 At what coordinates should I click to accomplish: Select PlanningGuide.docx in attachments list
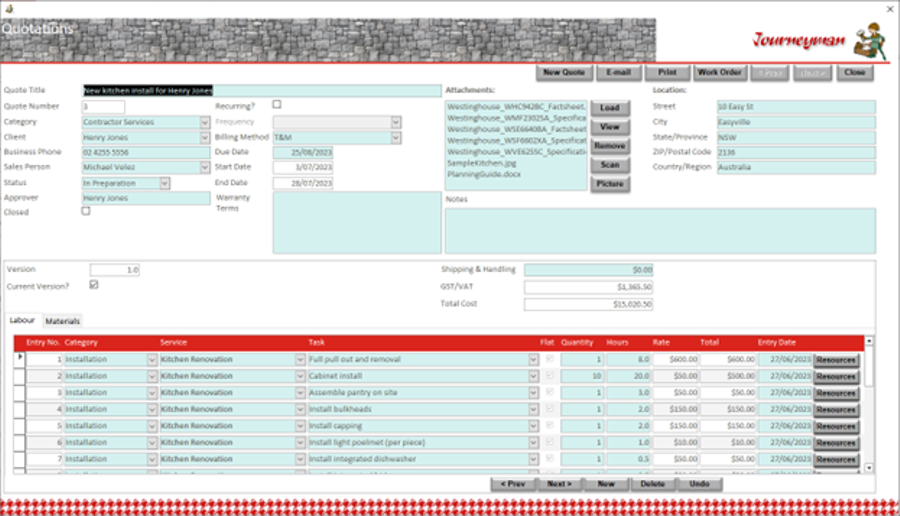tap(484, 174)
